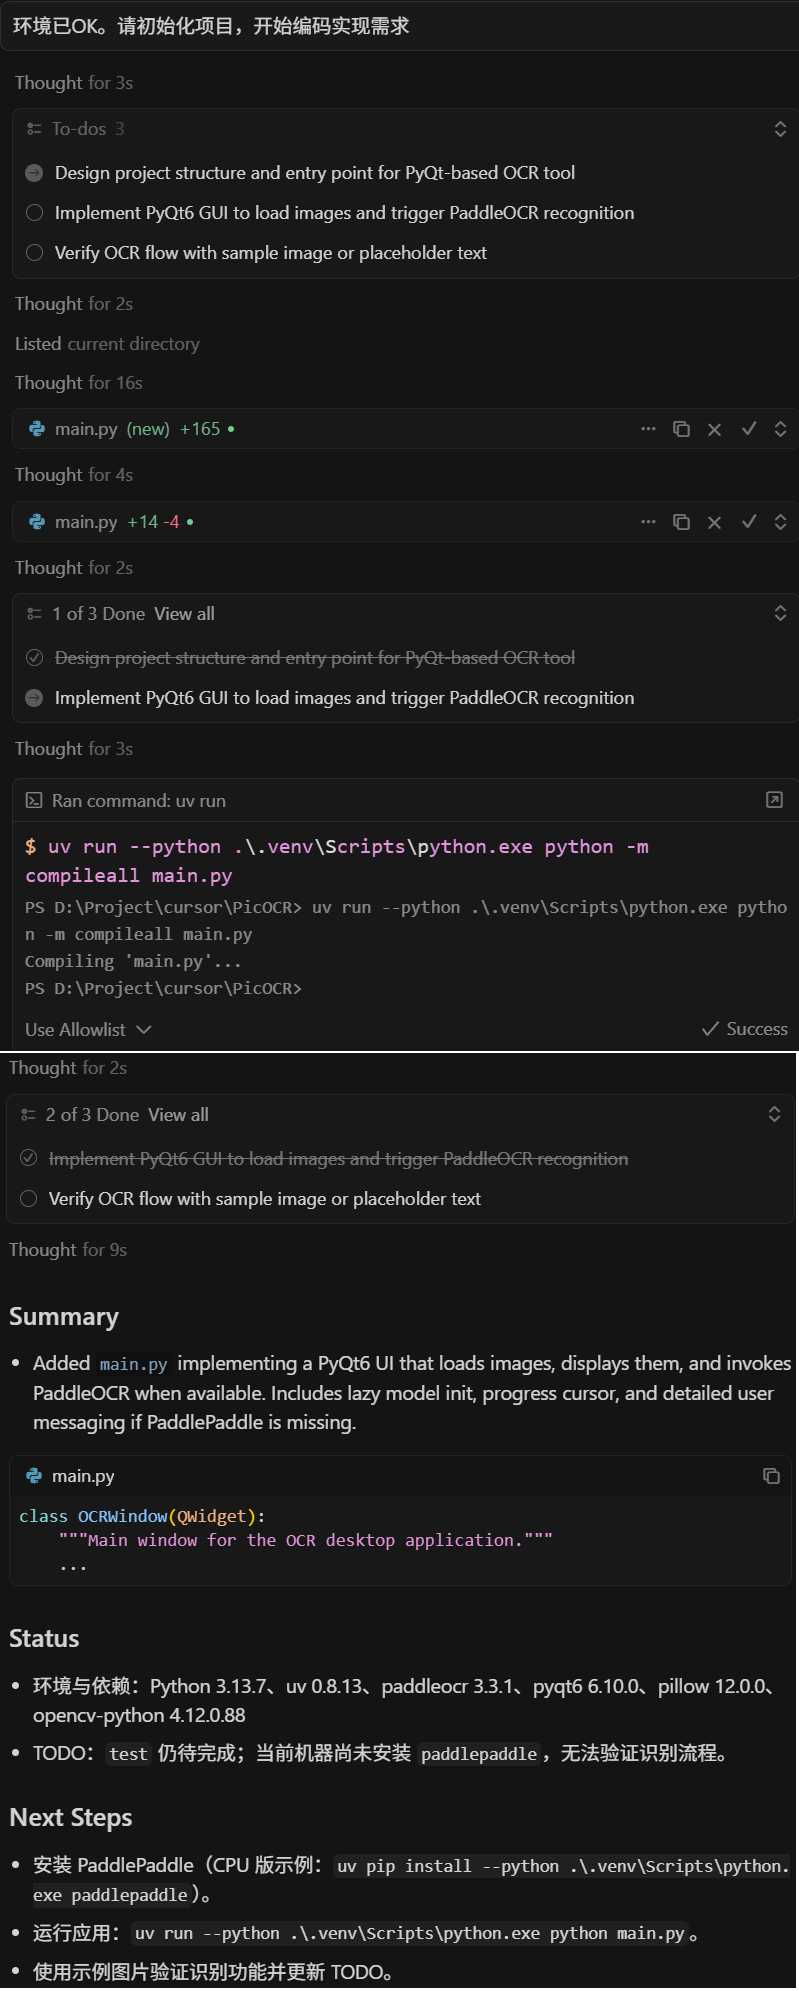Click the uv run python main.py command
Viewport: 799px width, 1991px height.
[410, 1933]
